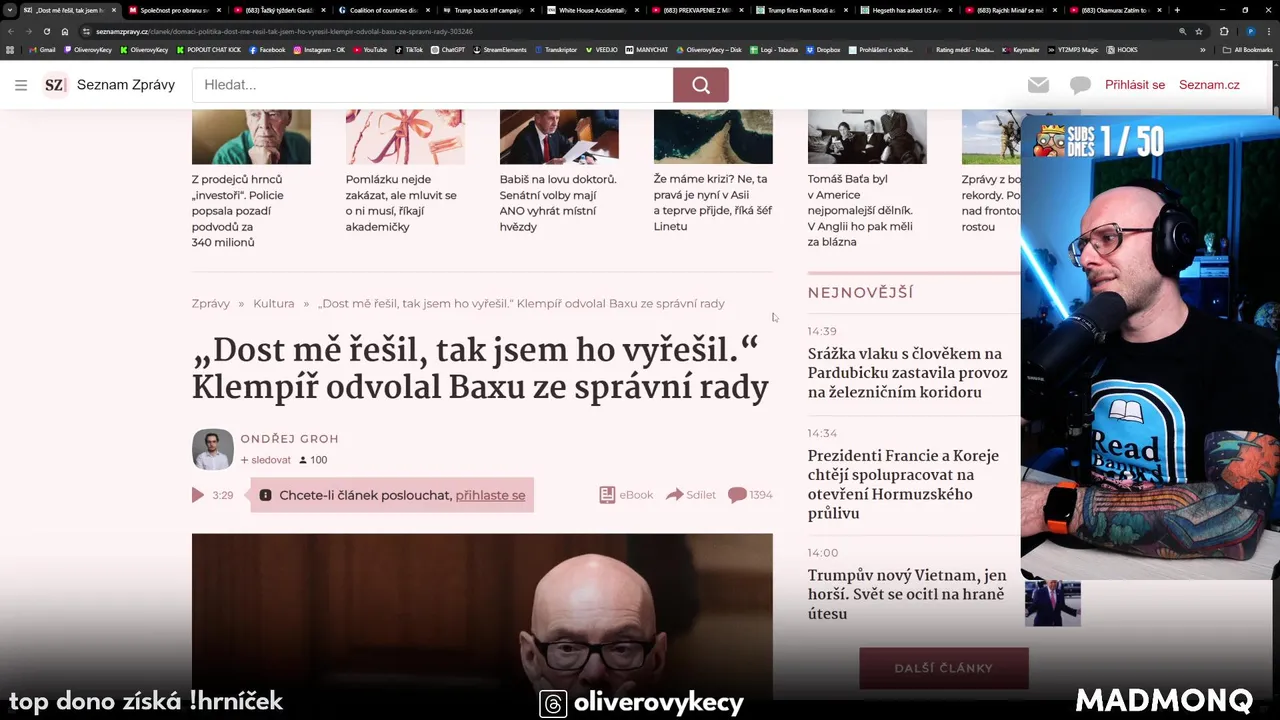Open the Pomlázku nejde zakázat thumbnail
1280x720 pixels.
coord(405,137)
